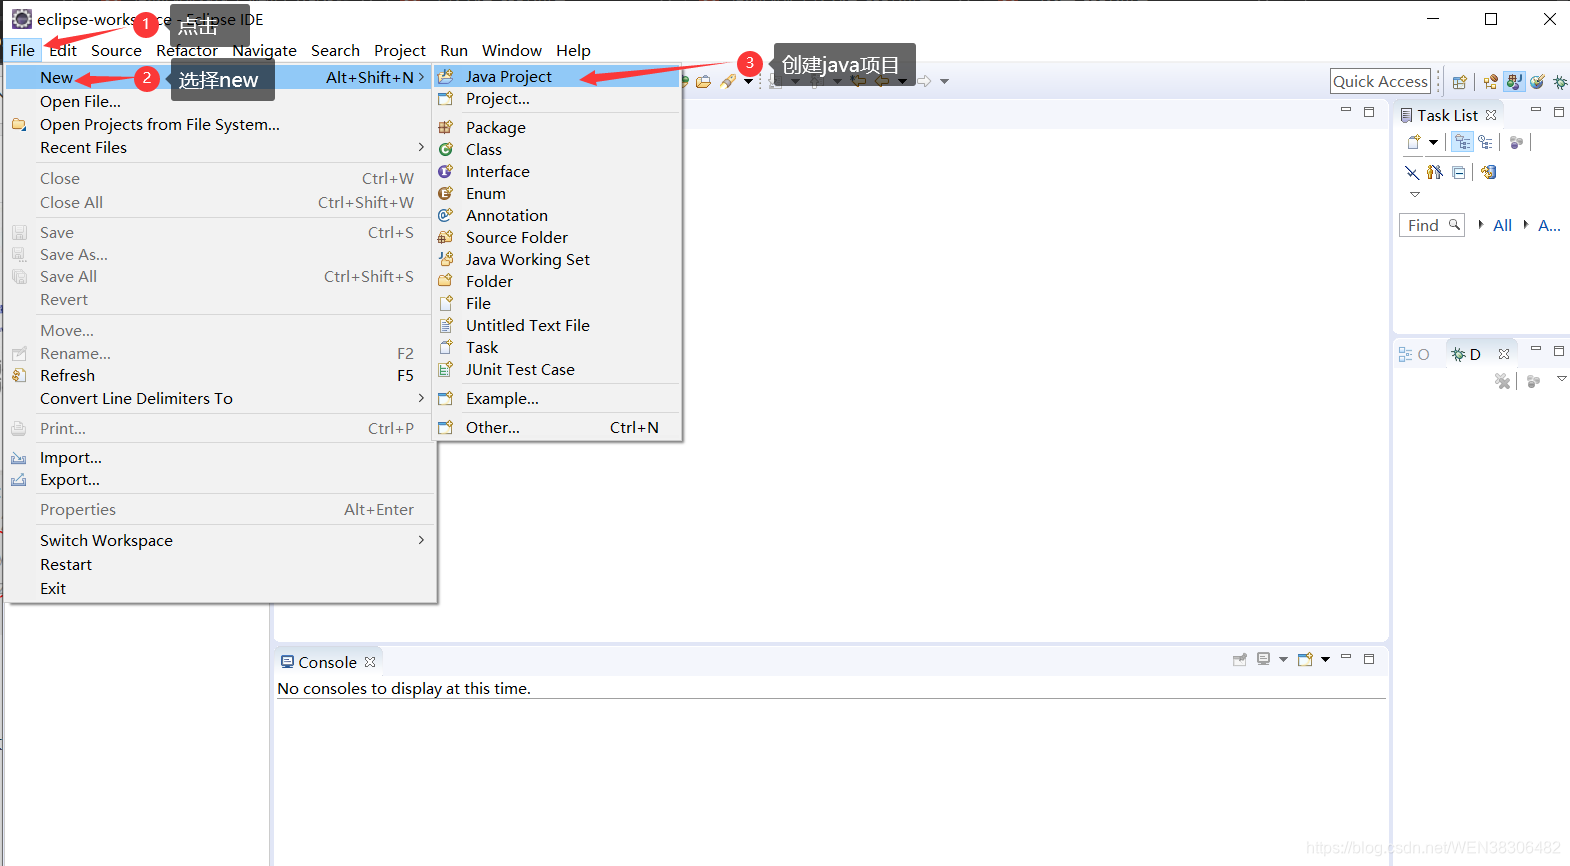Toggle Hide Completed Tasks icon in Task List
The image size is (1570, 866).
point(1412,172)
